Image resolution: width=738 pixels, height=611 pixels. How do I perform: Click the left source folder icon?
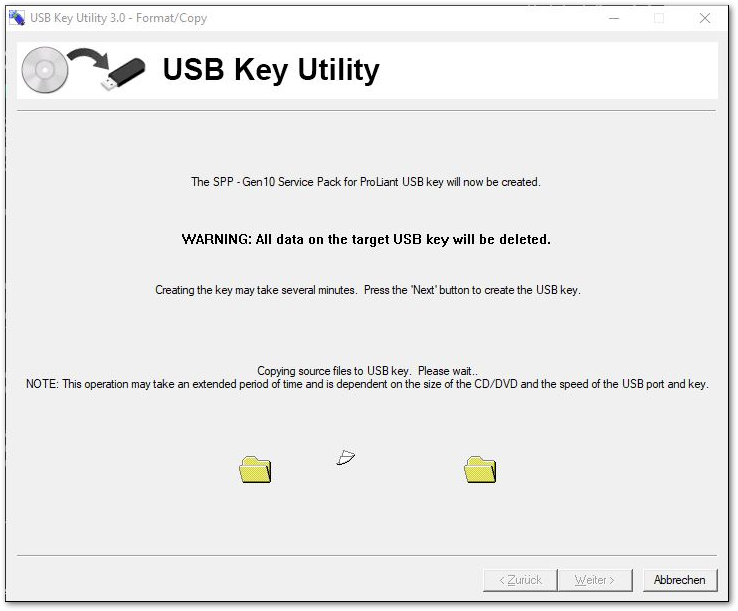coord(255,469)
